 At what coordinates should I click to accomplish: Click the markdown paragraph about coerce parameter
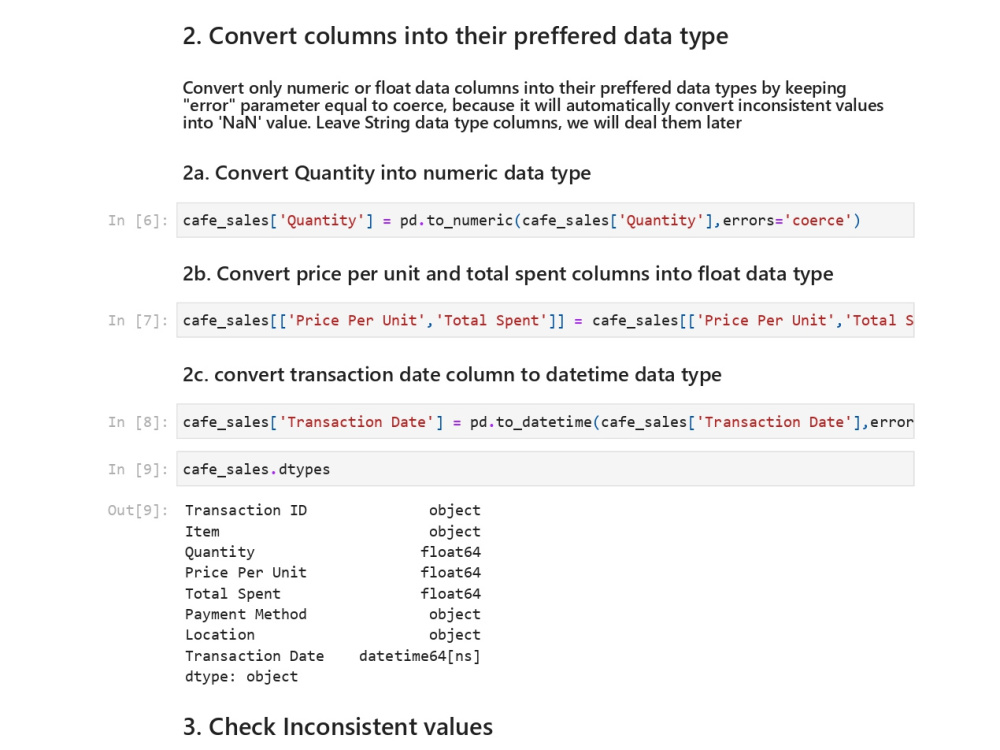(x=533, y=105)
